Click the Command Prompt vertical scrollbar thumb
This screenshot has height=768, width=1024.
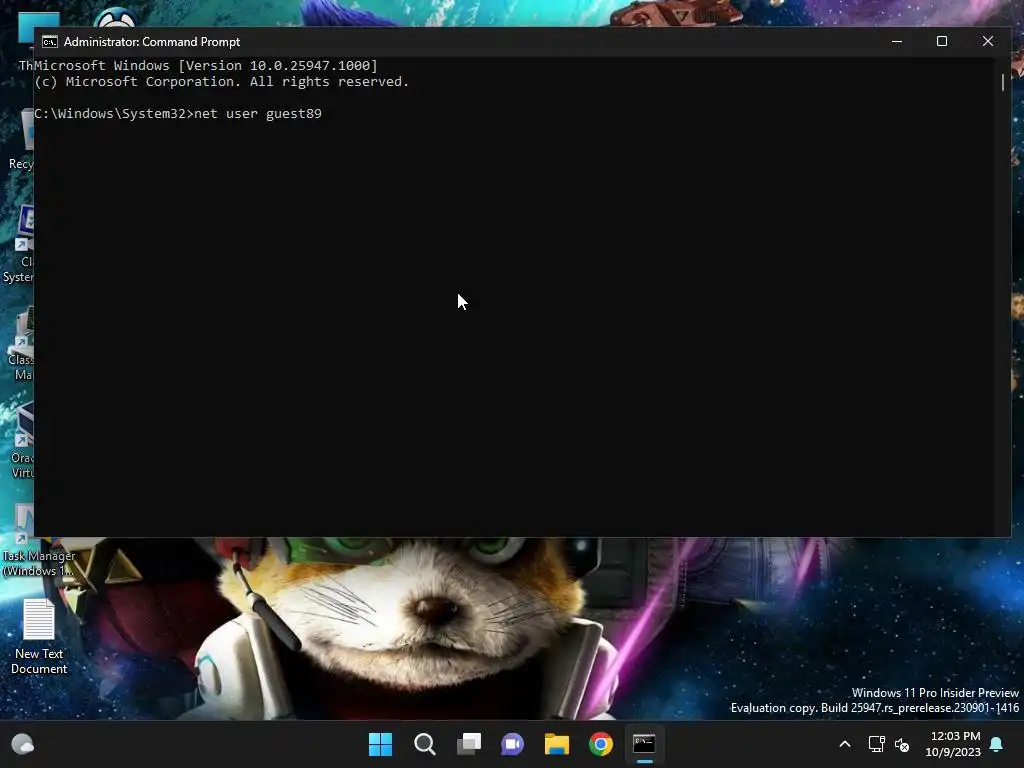[x=1003, y=82]
